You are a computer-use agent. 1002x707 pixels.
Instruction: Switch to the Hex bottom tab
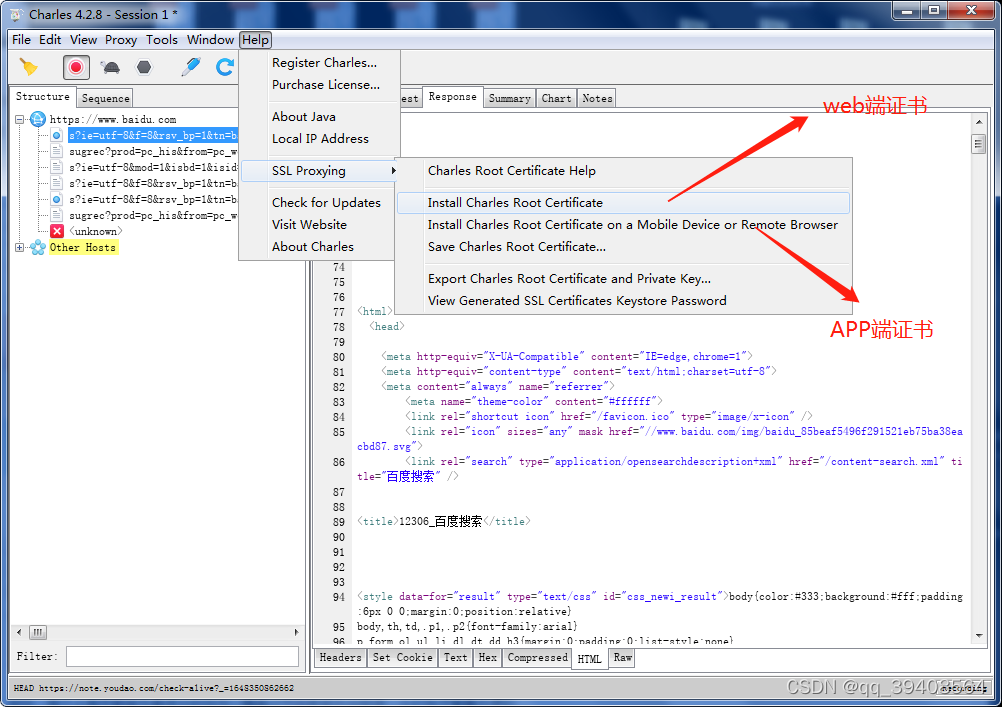tap(488, 657)
